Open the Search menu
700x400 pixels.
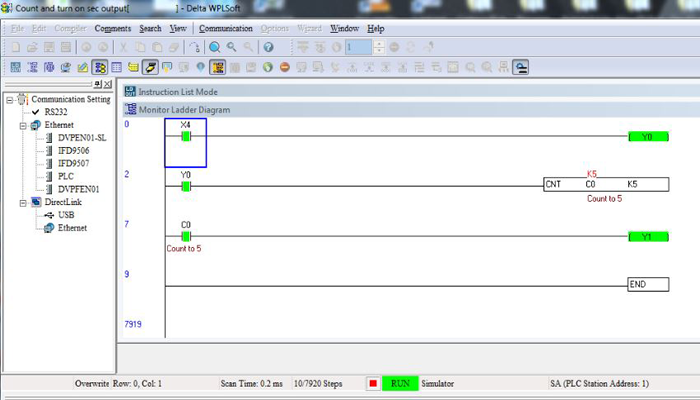150,29
